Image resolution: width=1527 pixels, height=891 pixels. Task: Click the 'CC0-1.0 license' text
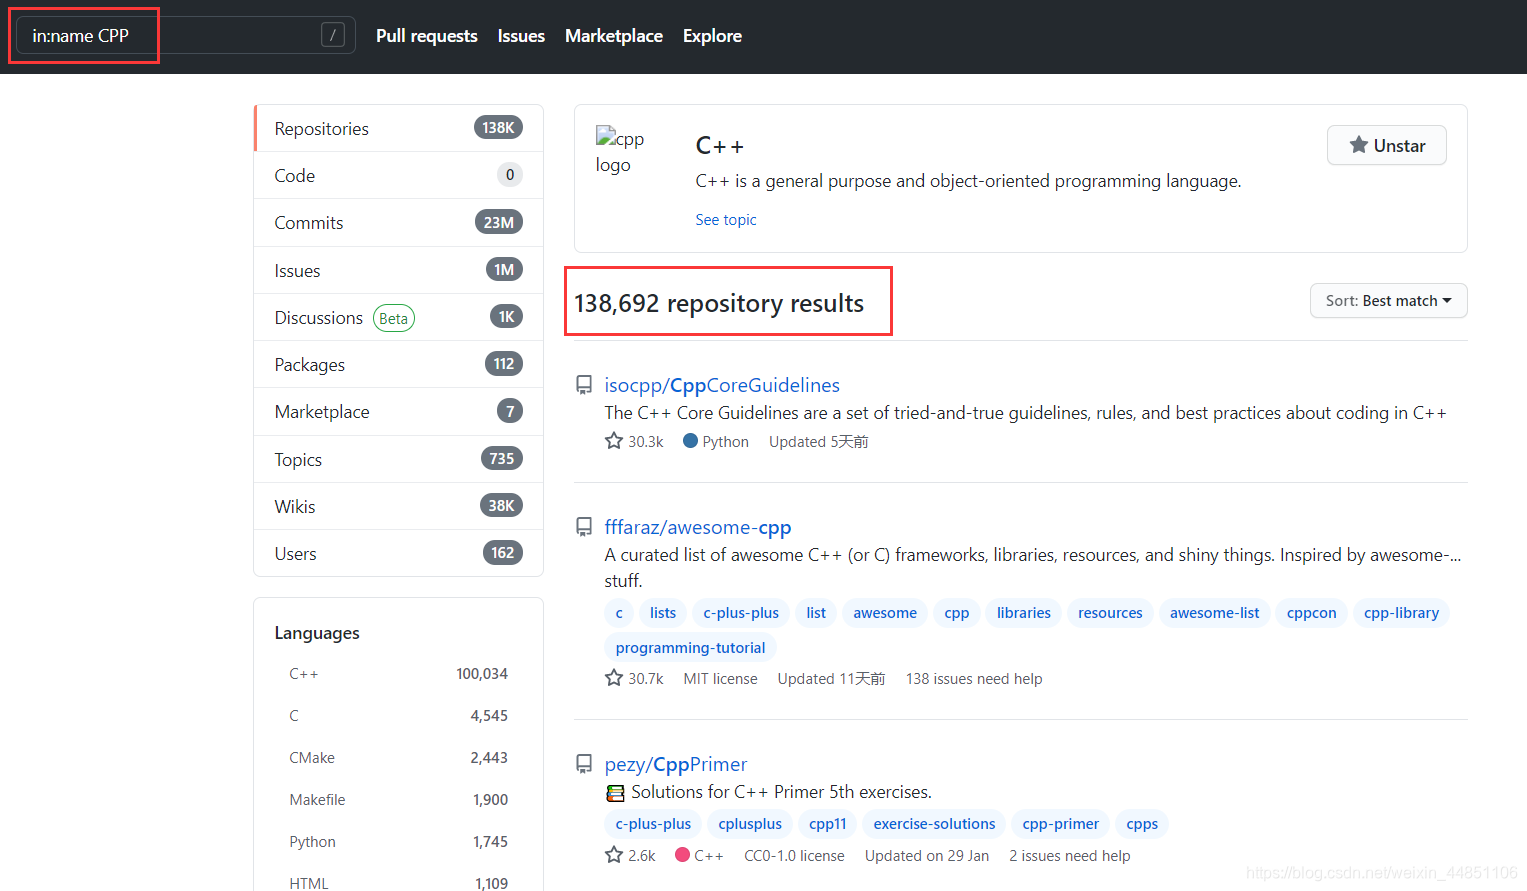click(x=794, y=856)
